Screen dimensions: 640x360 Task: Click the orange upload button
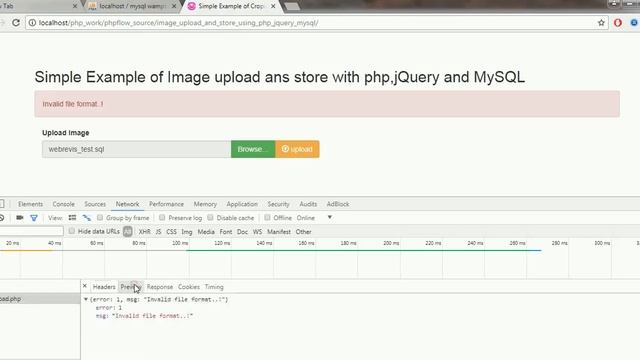[298, 149]
